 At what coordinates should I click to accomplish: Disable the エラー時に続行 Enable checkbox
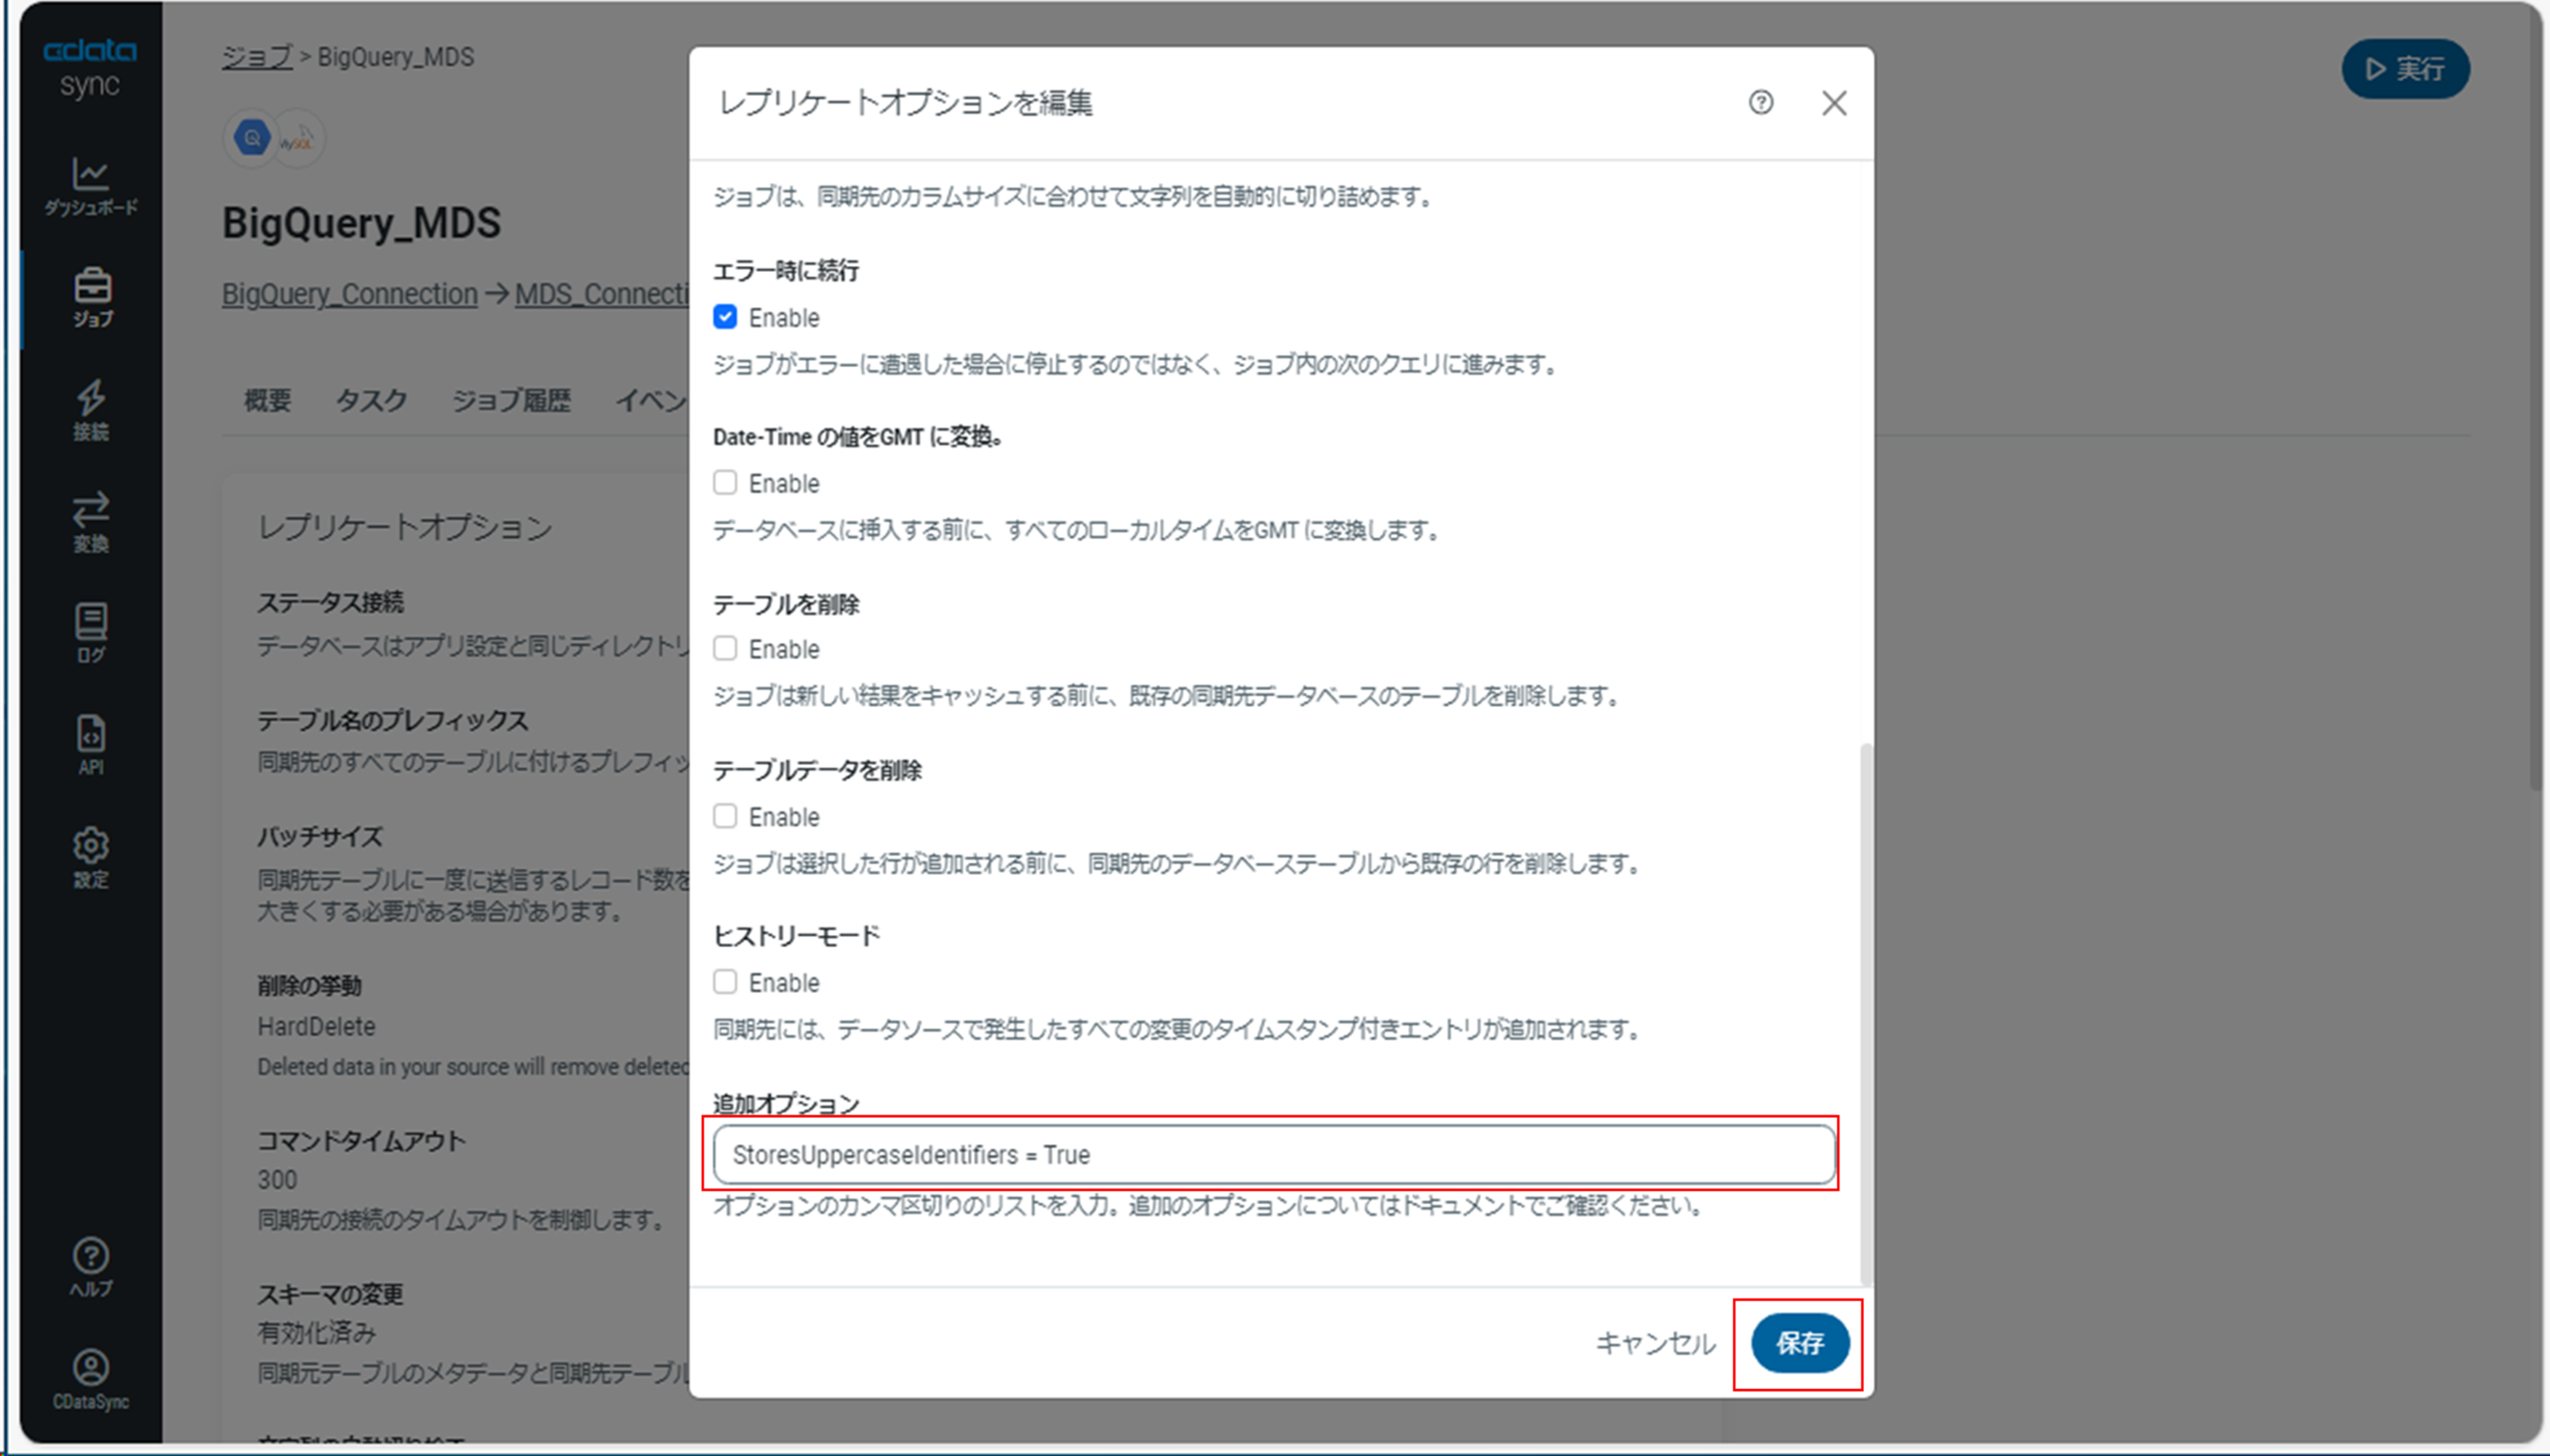[724, 317]
